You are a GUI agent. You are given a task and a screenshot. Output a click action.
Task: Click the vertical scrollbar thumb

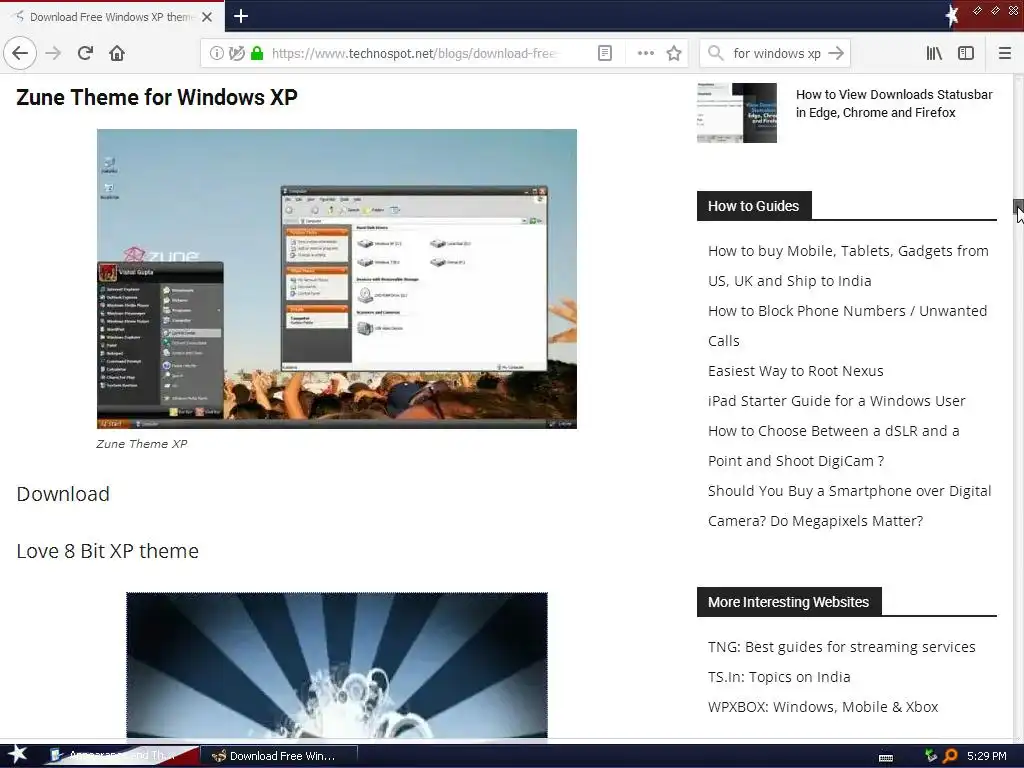click(1018, 206)
